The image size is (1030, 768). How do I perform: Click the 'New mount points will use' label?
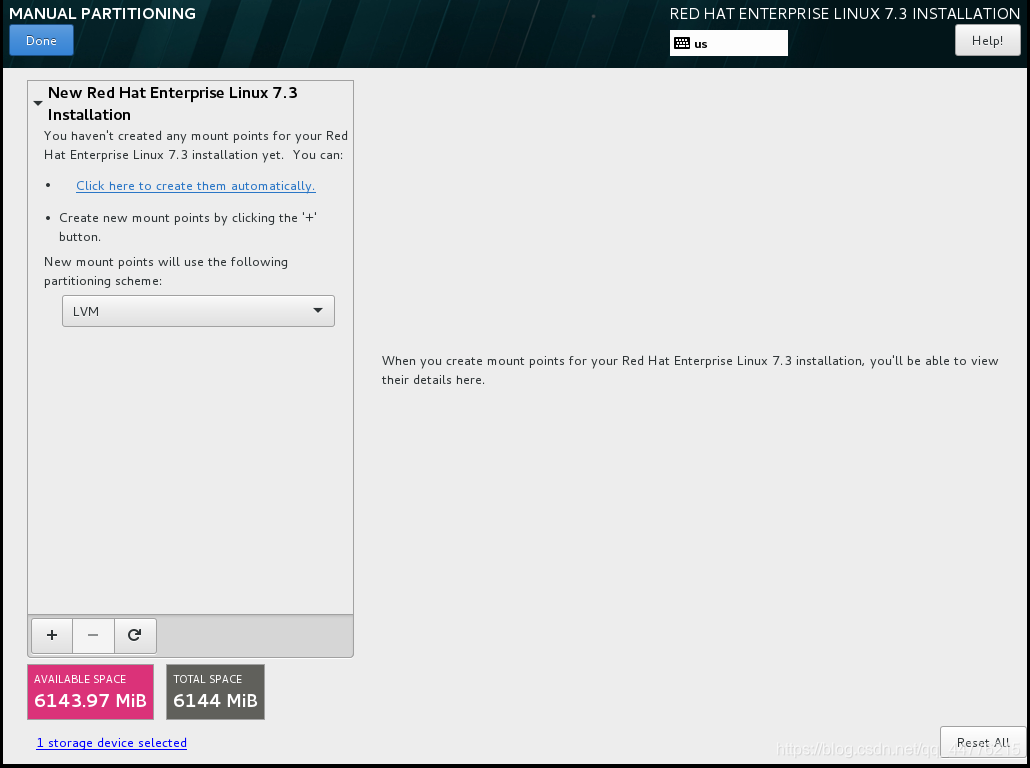pyautogui.click(x=166, y=271)
